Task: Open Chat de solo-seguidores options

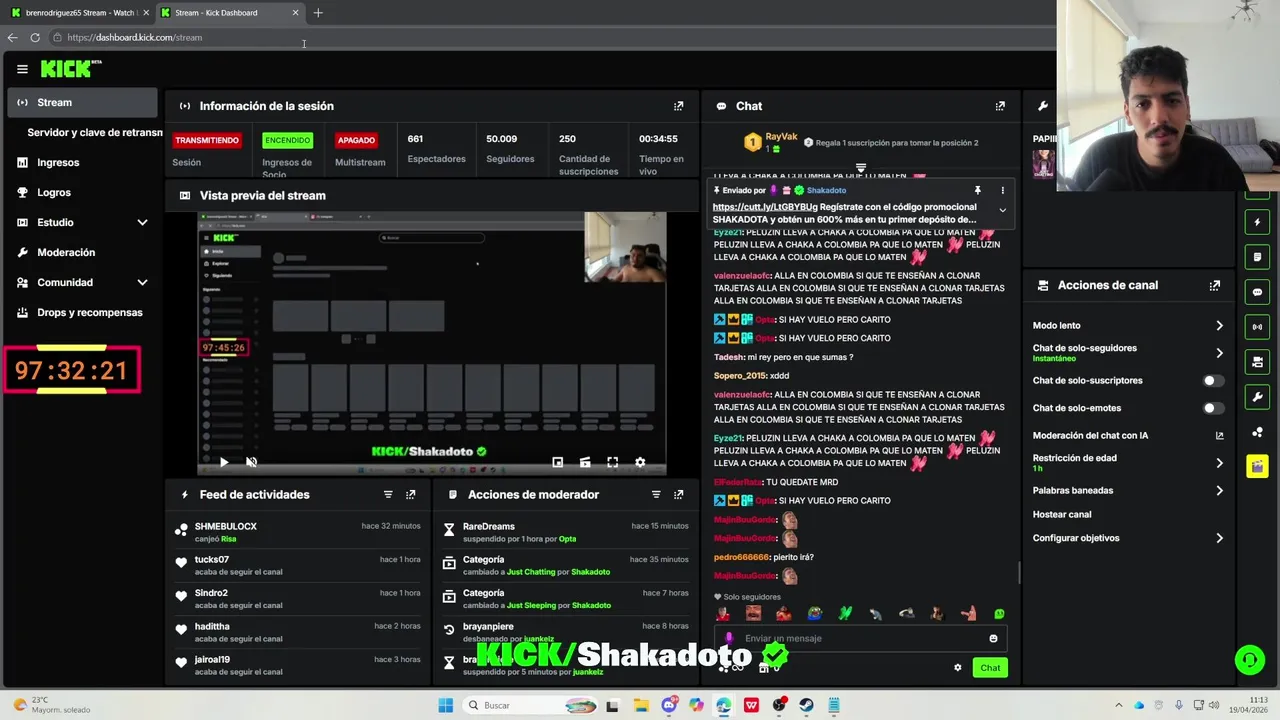Action: pyautogui.click(x=1128, y=352)
